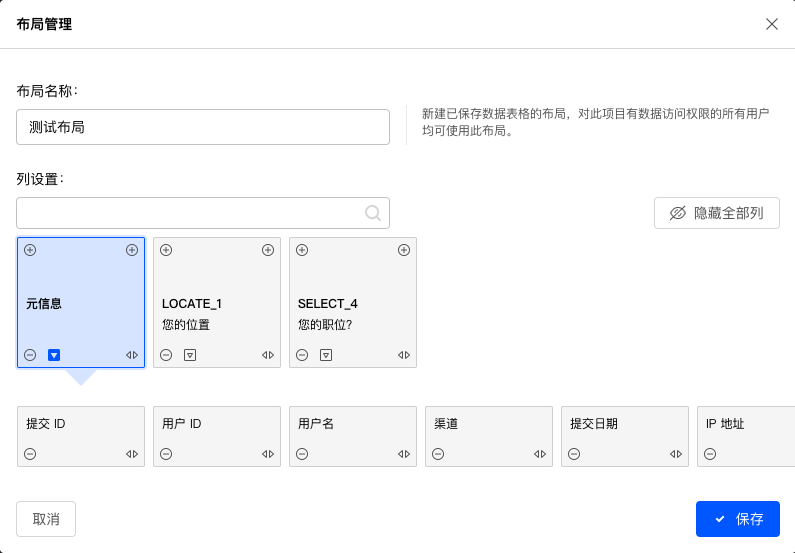Add column before SELECT_4 card
Viewport: 795px width, 553px height.
[x=302, y=250]
